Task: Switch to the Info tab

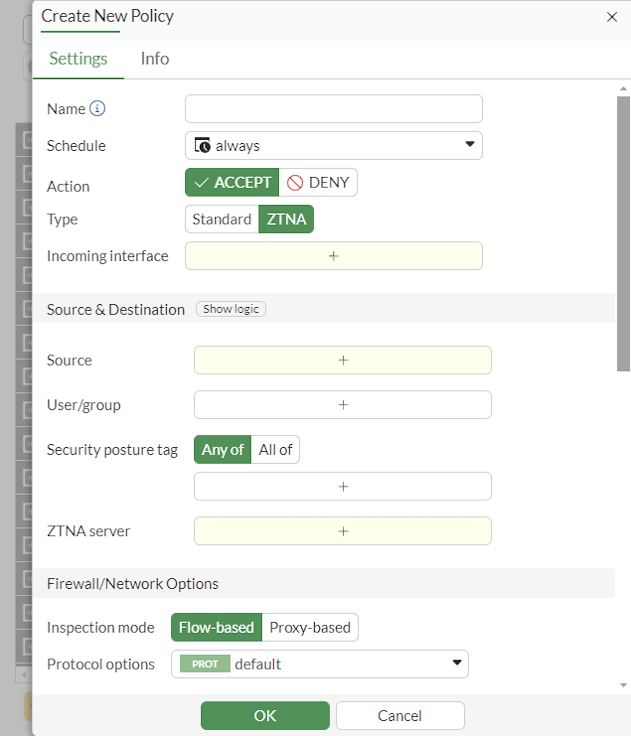Action: [x=155, y=58]
